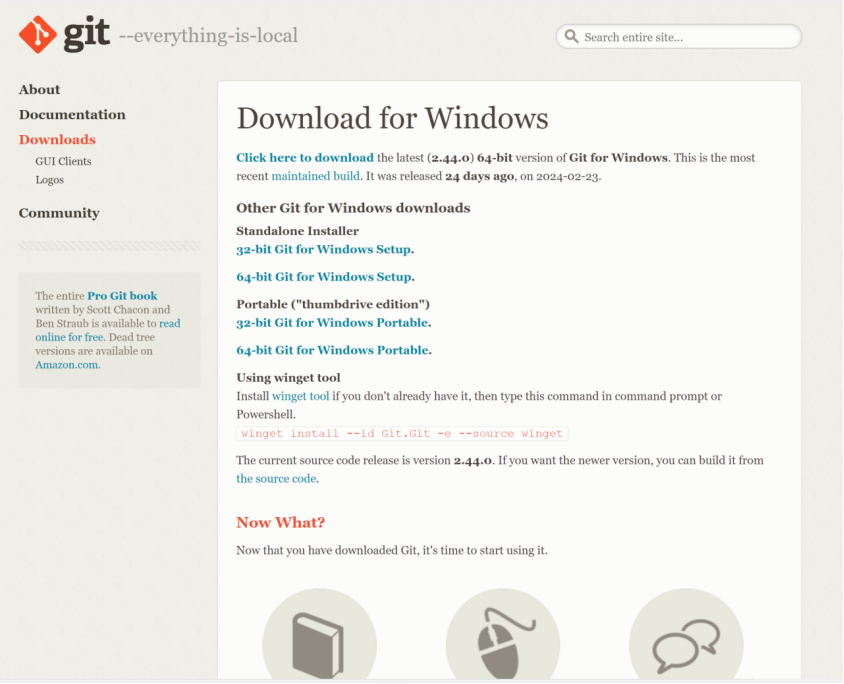This screenshot has height=684, width=844.
Task: Click the 'Standalone Installer' subheading
Action: 297,231
